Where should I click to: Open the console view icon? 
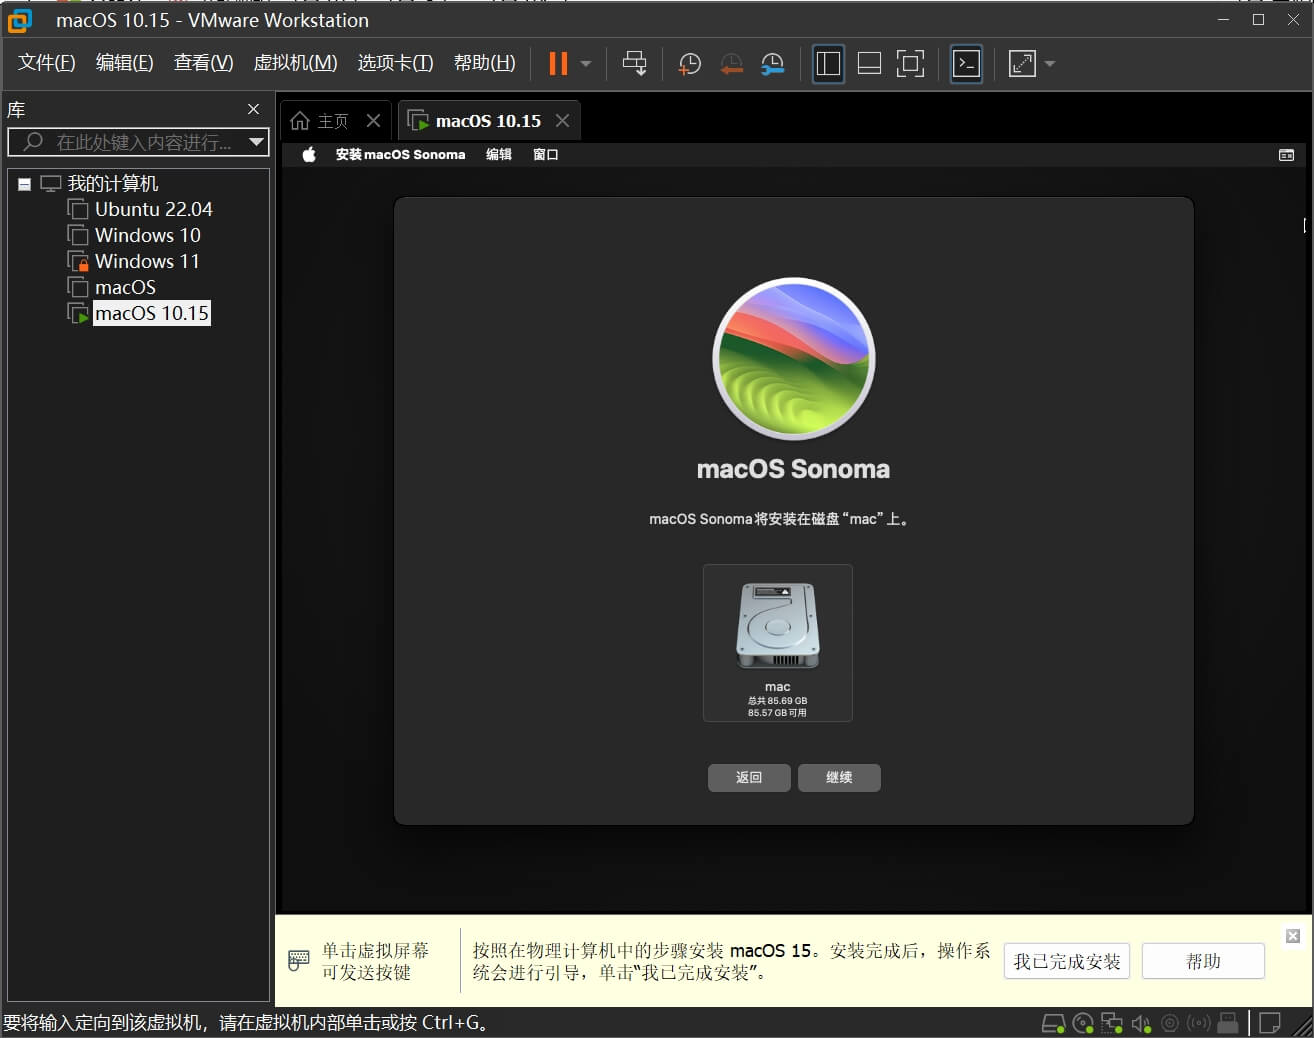pyautogui.click(x=966, y=64)
